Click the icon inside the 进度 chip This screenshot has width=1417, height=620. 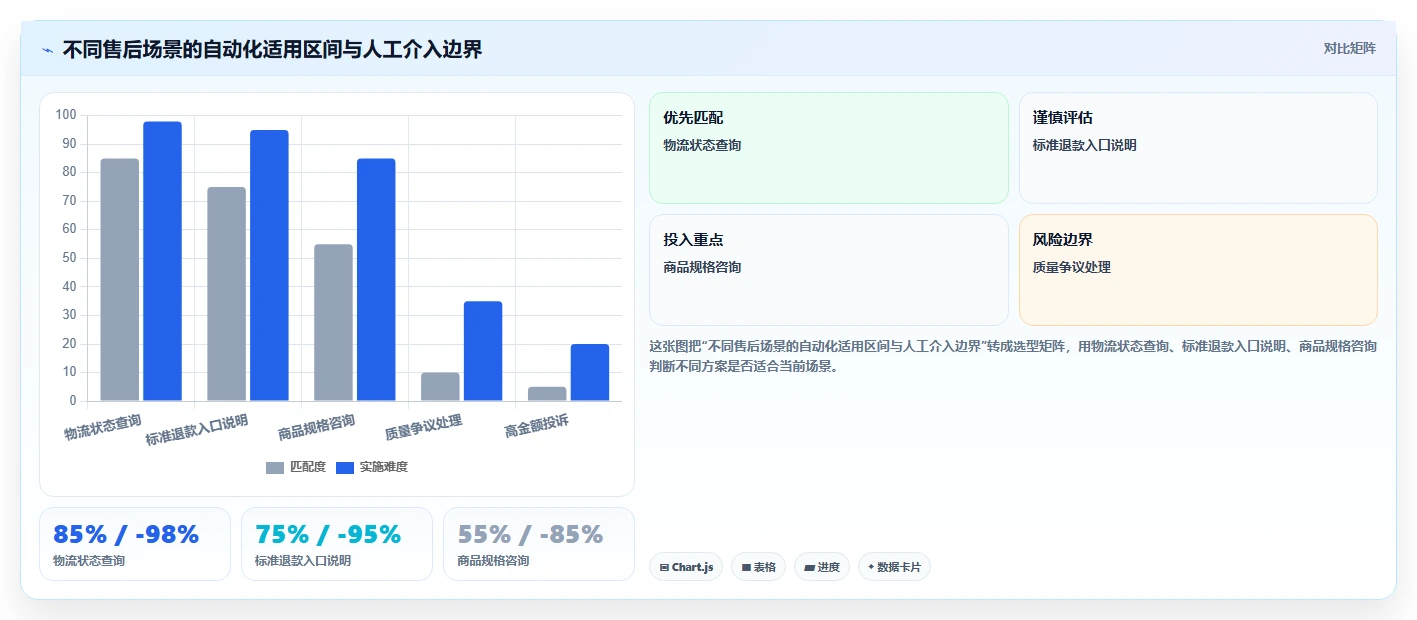(x=809, y=567)
